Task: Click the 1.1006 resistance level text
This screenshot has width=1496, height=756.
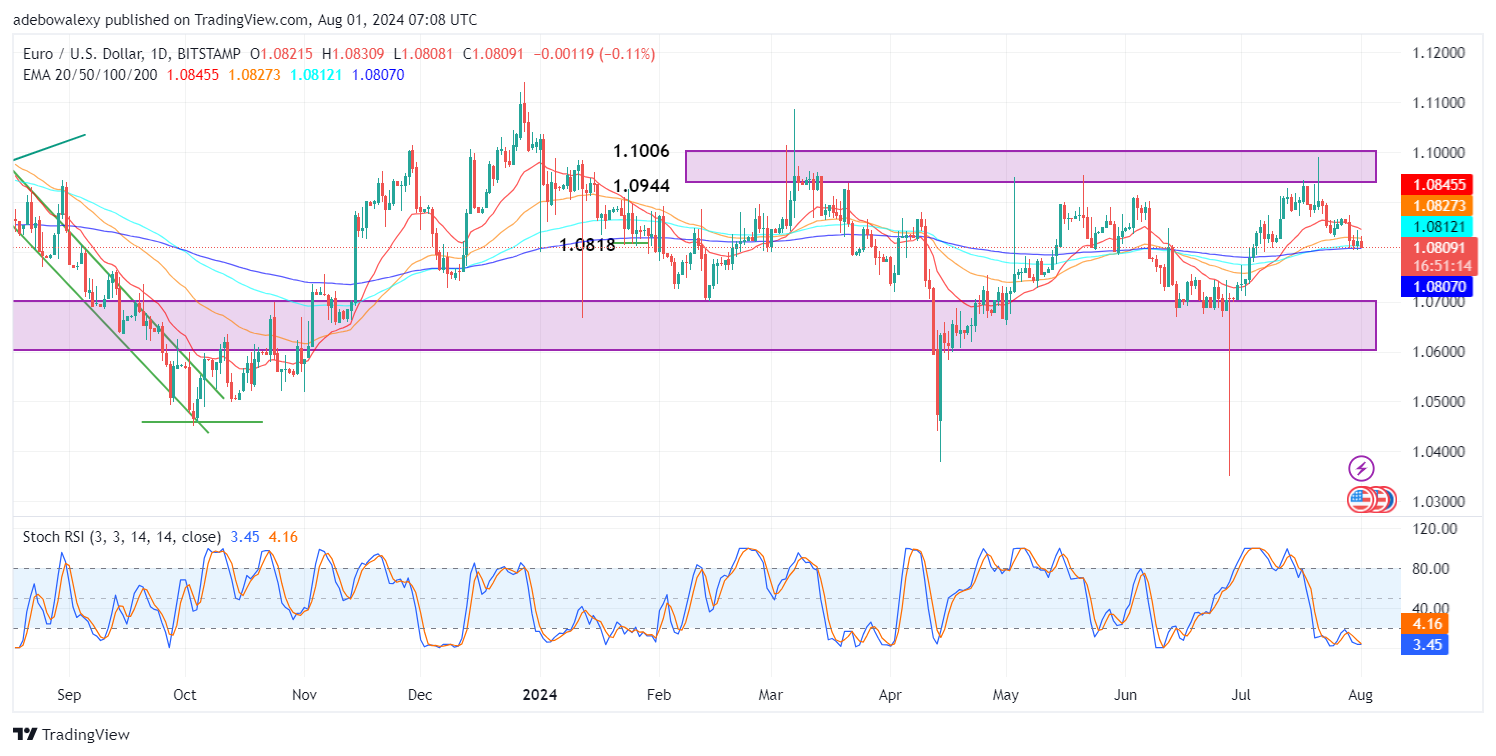Action: [x=641, y=152]
